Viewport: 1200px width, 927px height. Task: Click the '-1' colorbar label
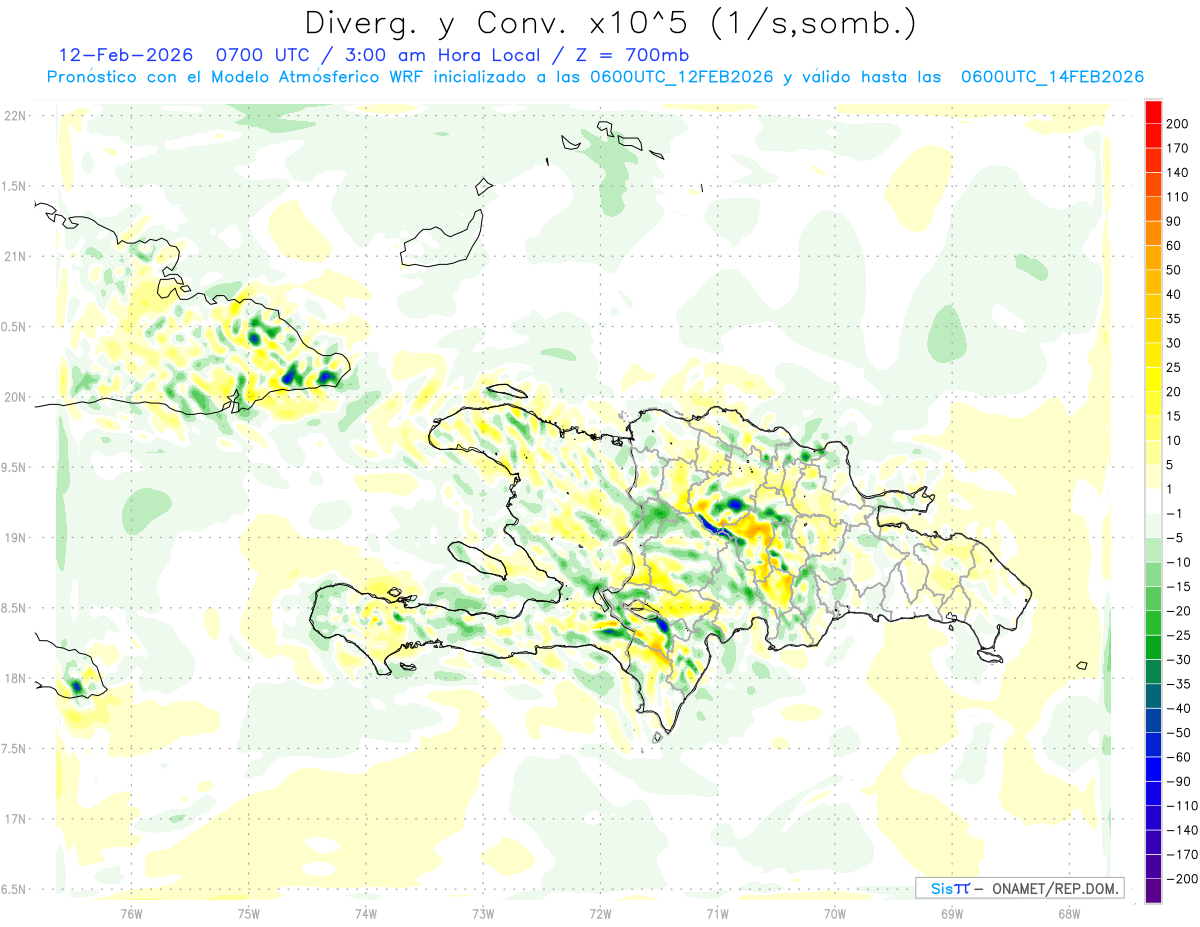(x=1174, y=513)
